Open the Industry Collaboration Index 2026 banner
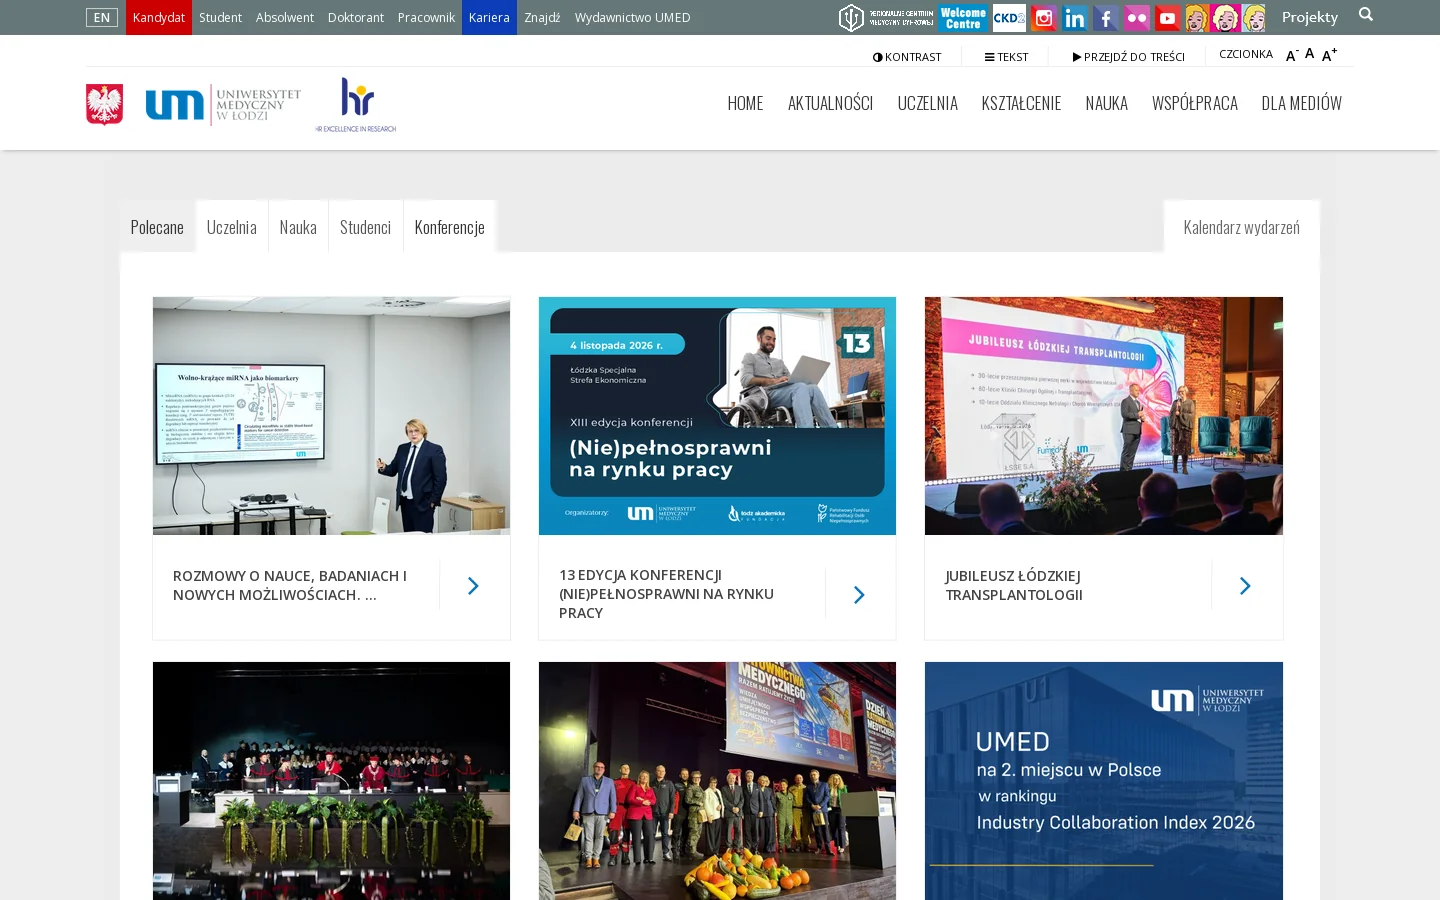Image resolution: width=1440 pixels, height=900 pixels. (1104, 781)
